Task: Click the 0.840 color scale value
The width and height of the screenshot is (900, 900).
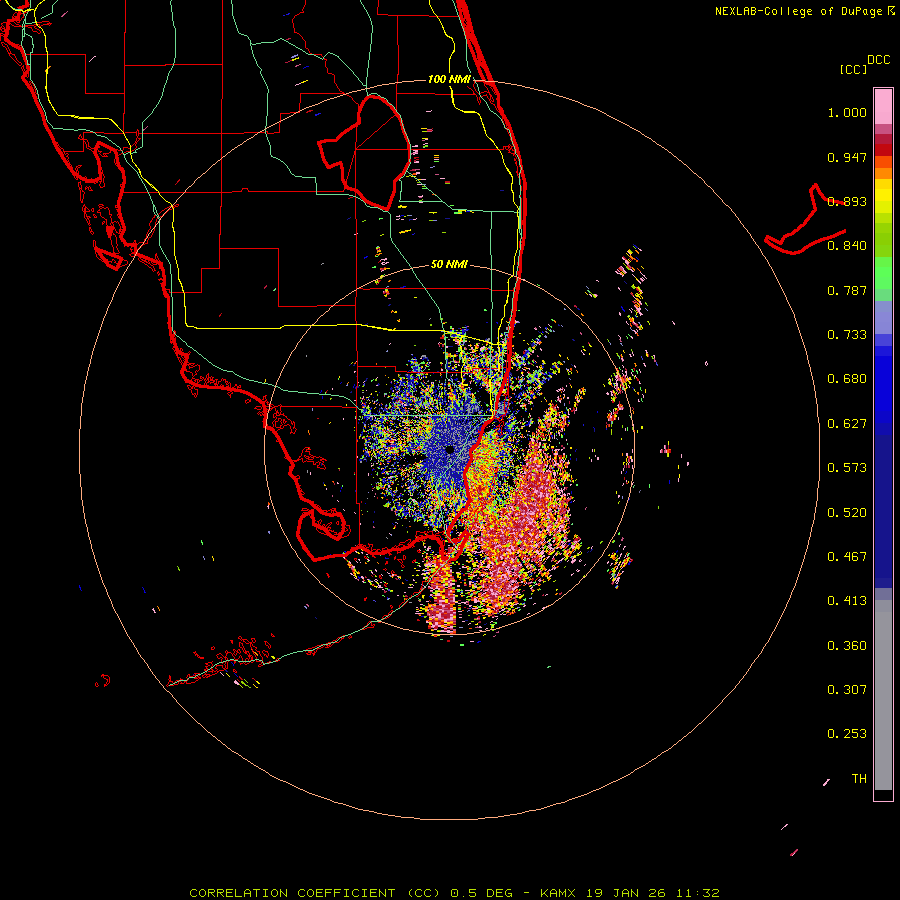Action: (847, 246)
